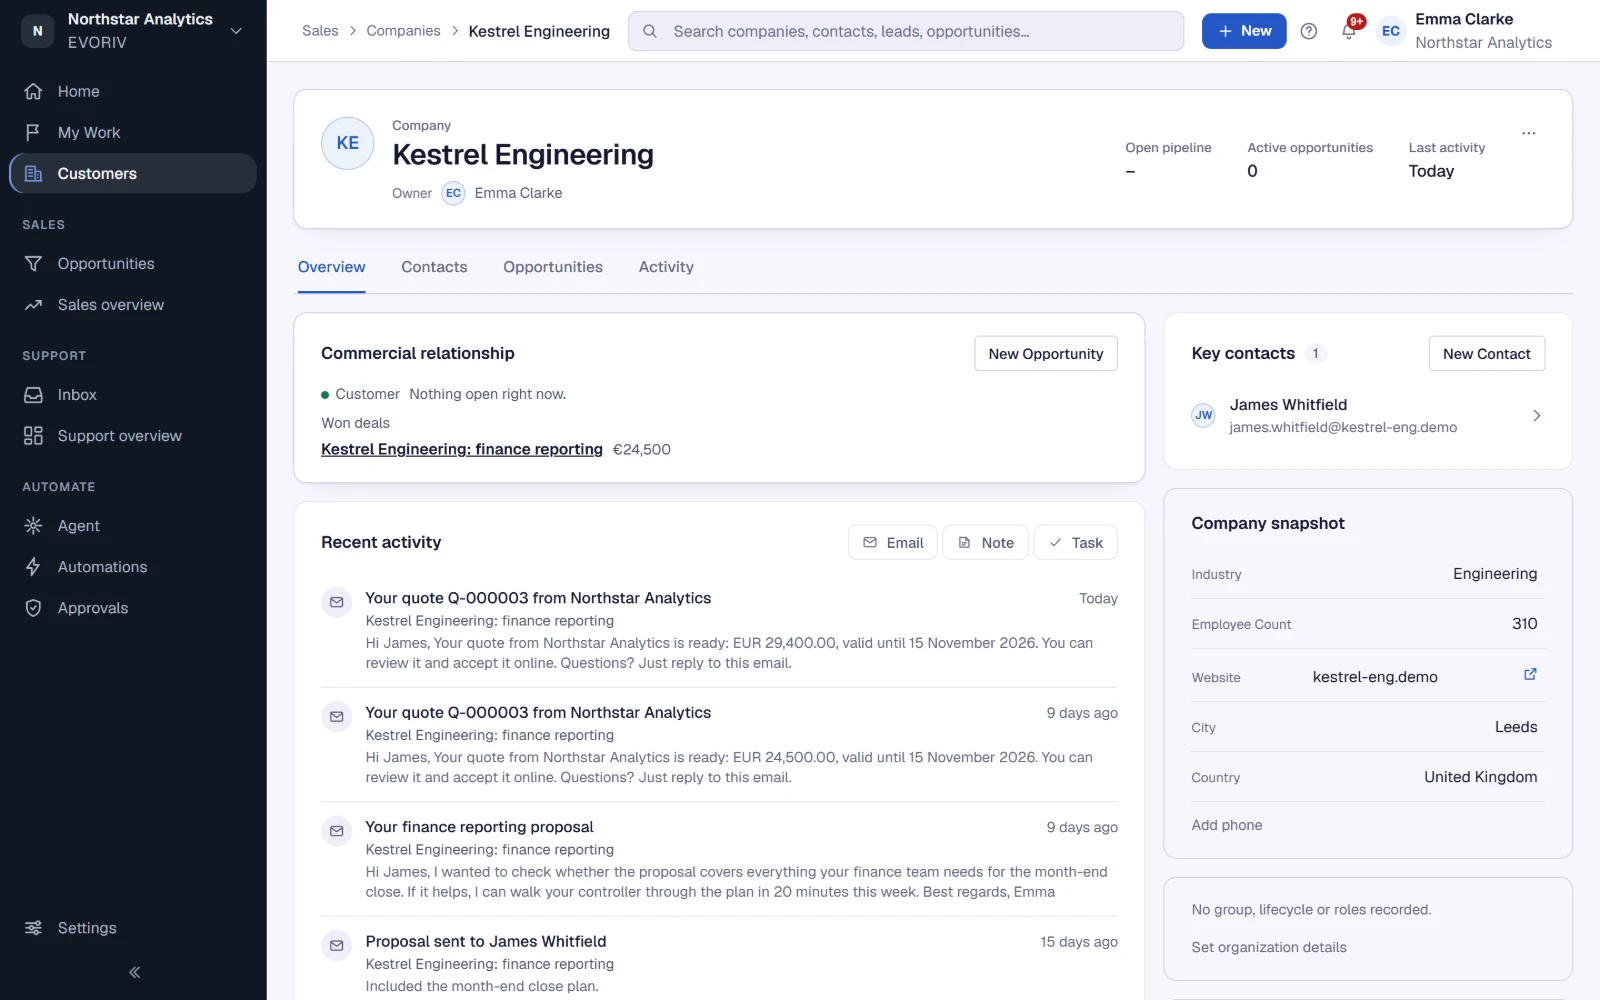Screen dimensions: 1600x1000
Task: Switch to the Contacts tab
Action: (434, 267)
